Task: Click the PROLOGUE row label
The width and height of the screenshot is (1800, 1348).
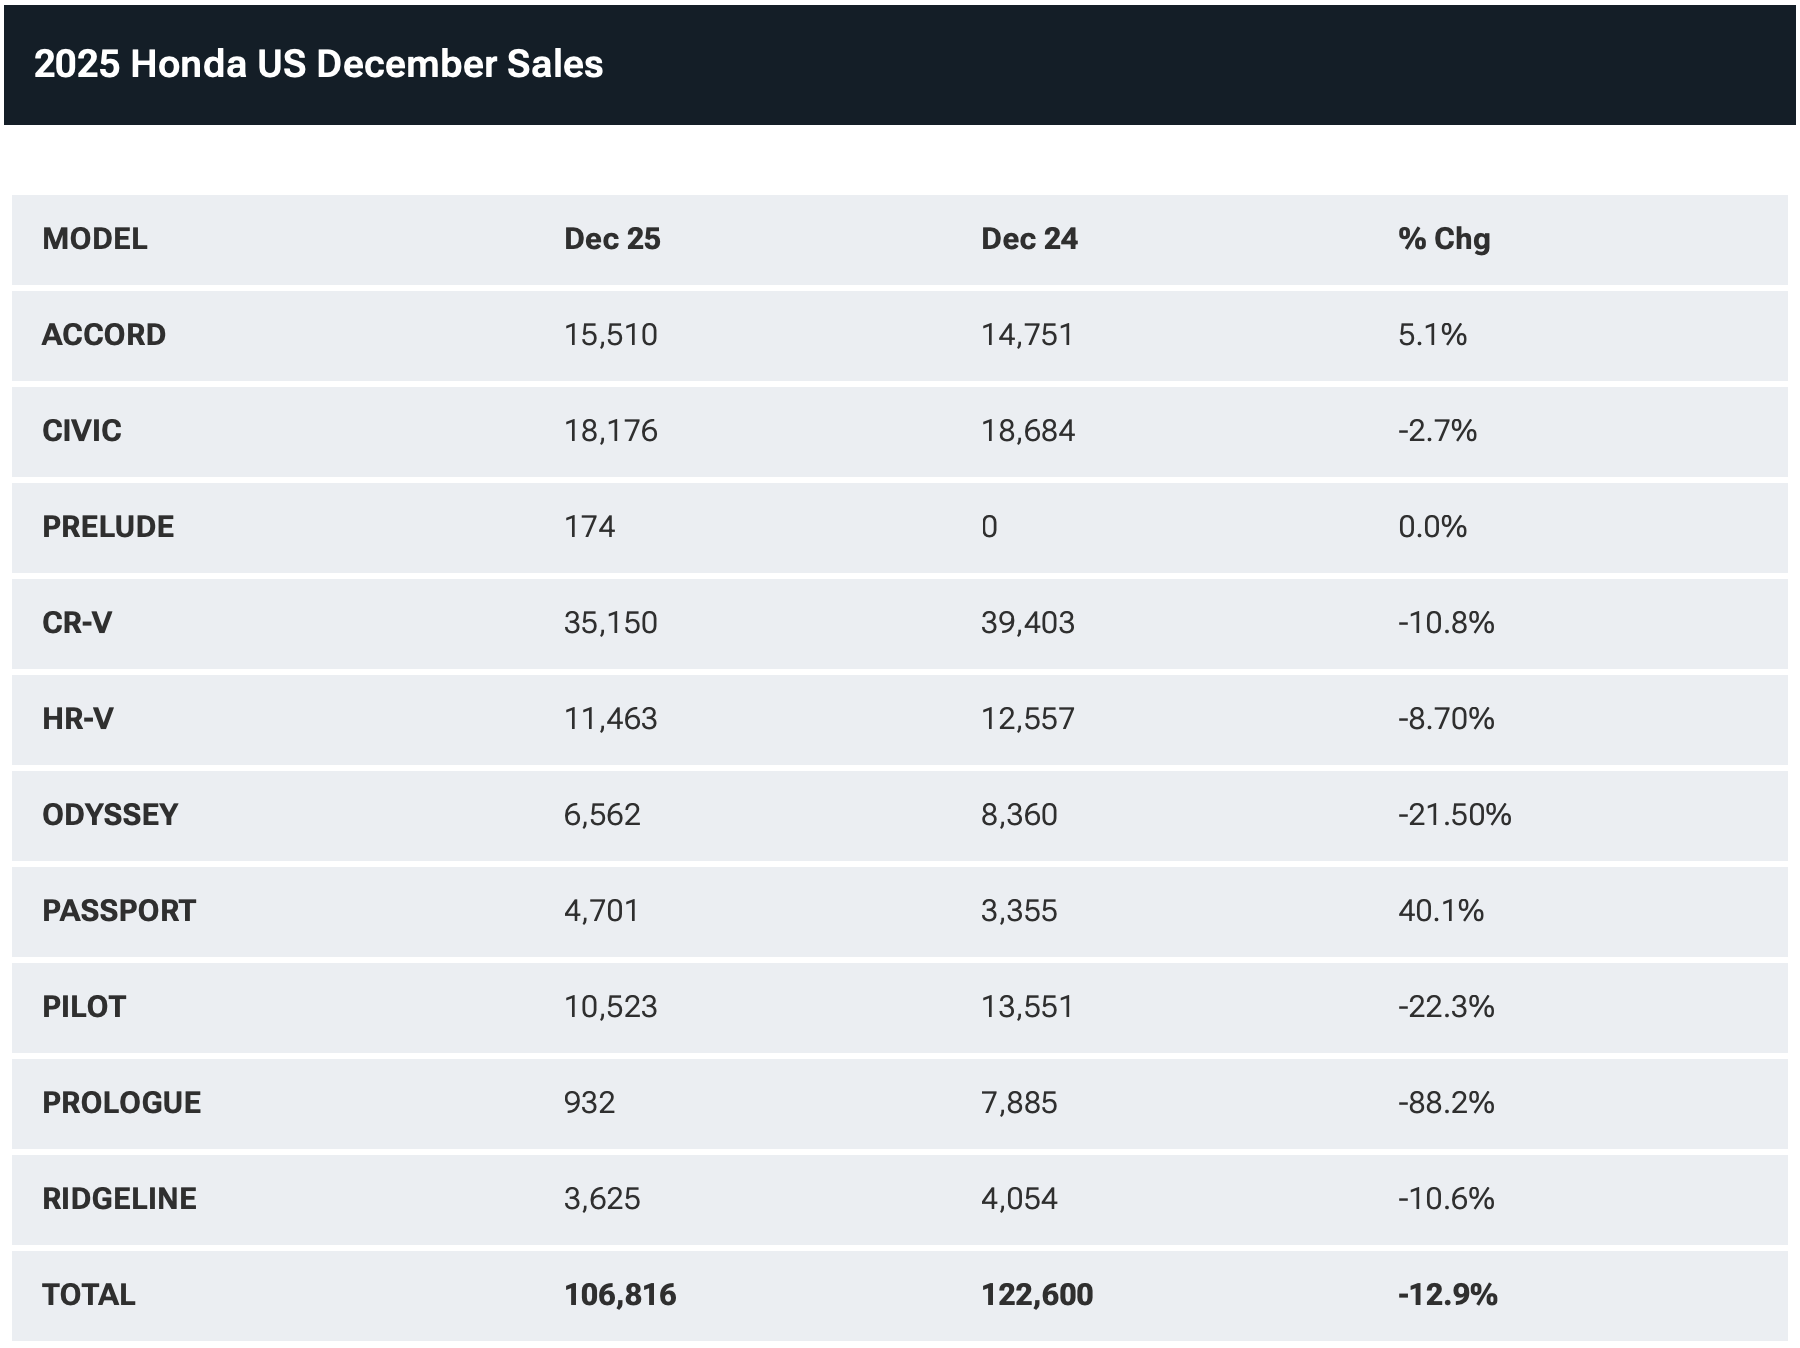Action: (122, 1103)
